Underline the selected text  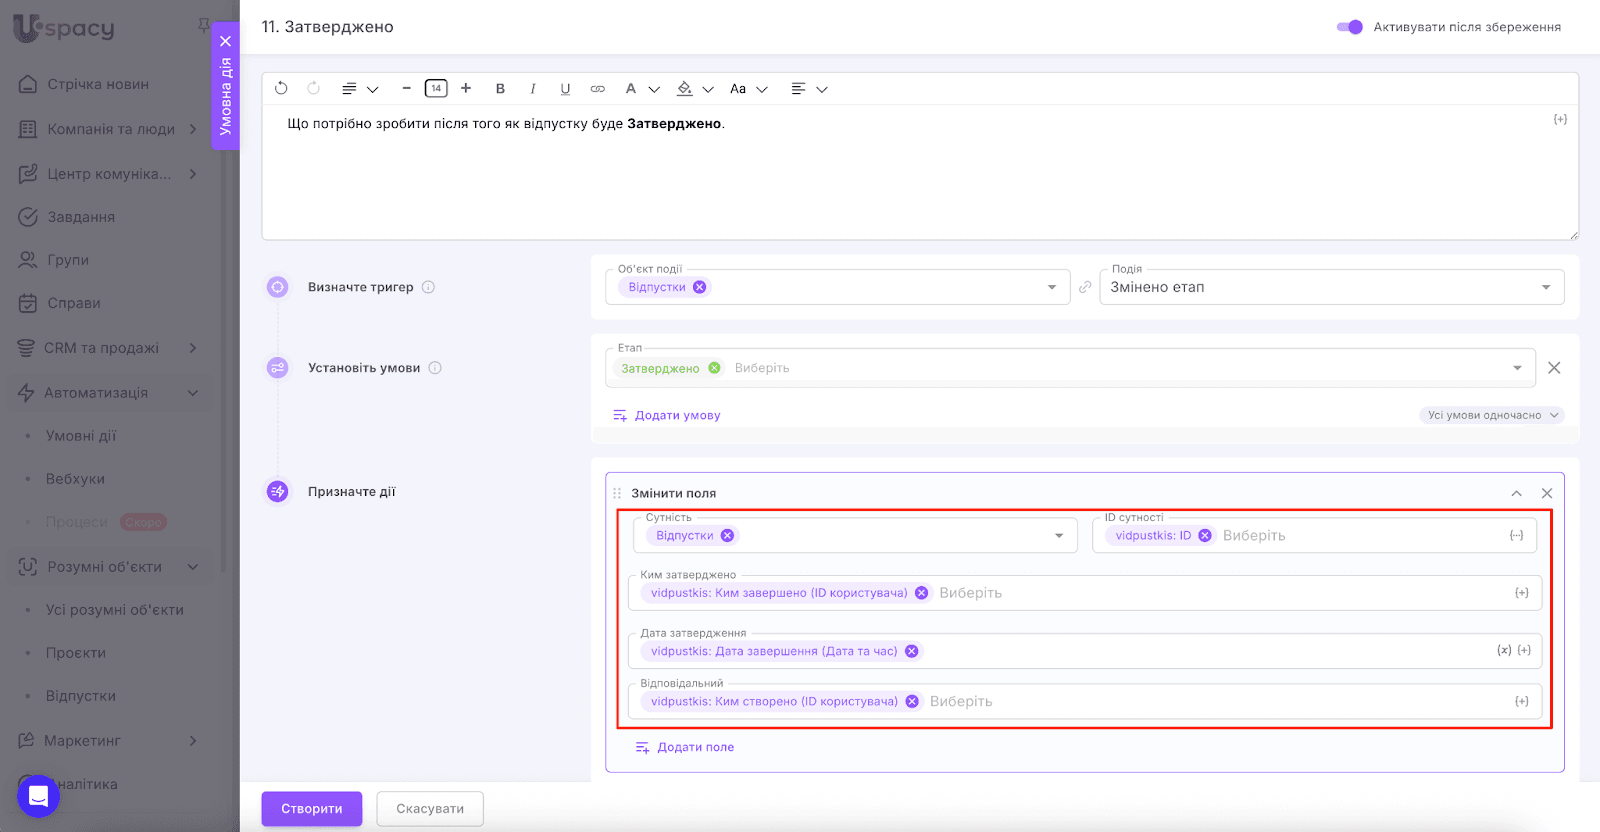click(x=565, y=89)
